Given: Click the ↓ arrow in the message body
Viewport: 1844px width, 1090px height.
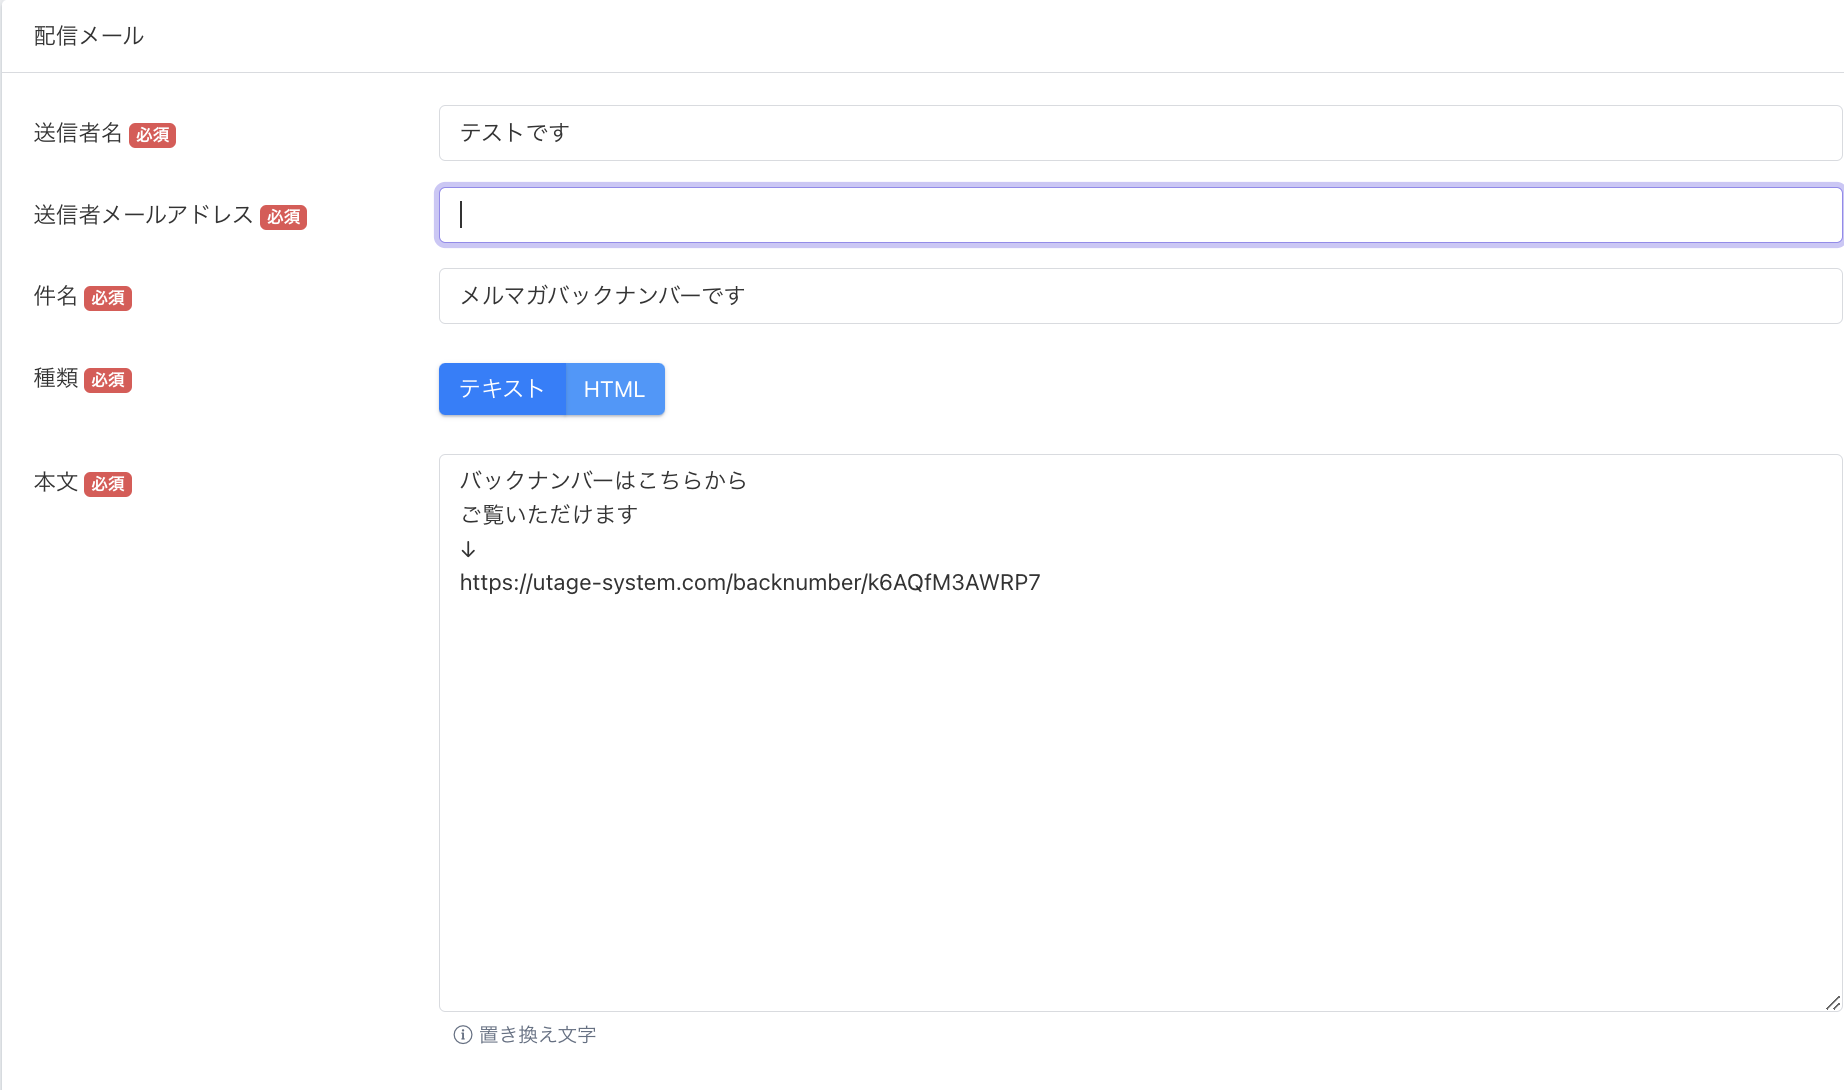Looking at the screenshot, I should coord(468,549).
